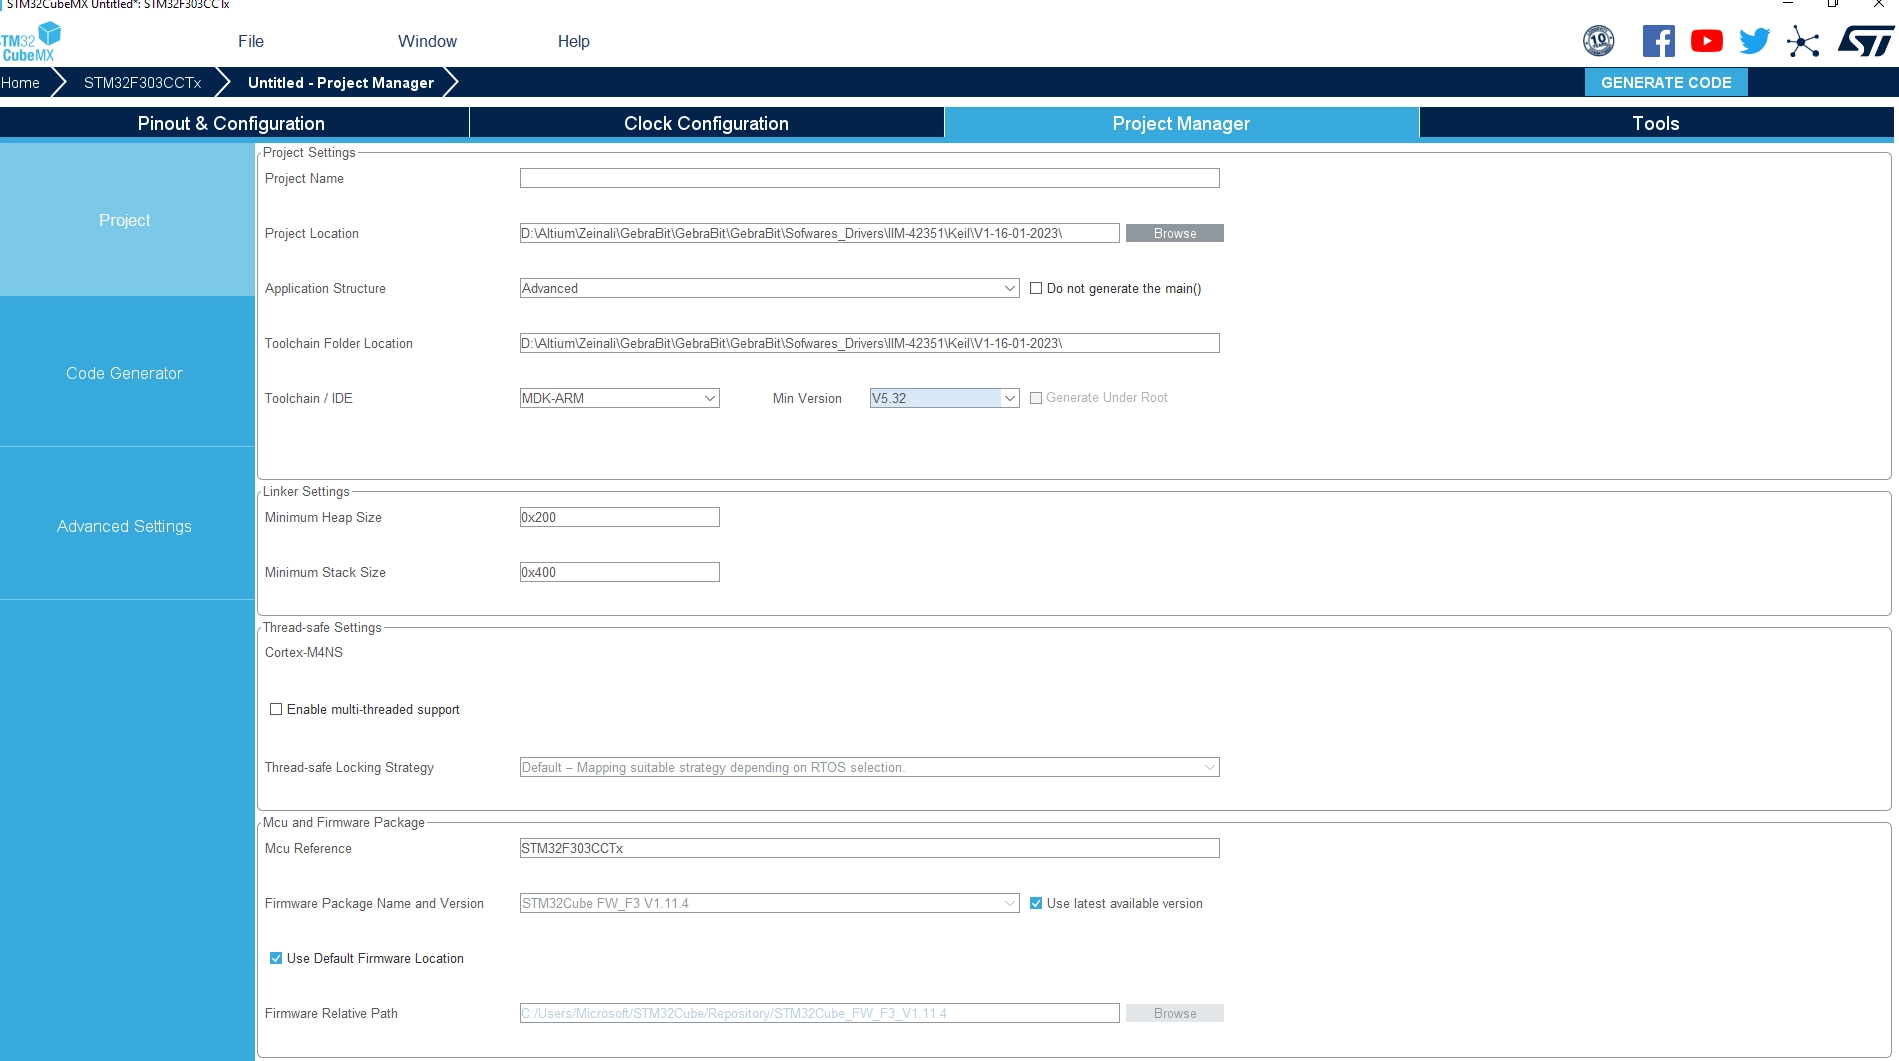
Task: Toggle Use Default Firmware Location checkbox
Action: tap(276, 958)
